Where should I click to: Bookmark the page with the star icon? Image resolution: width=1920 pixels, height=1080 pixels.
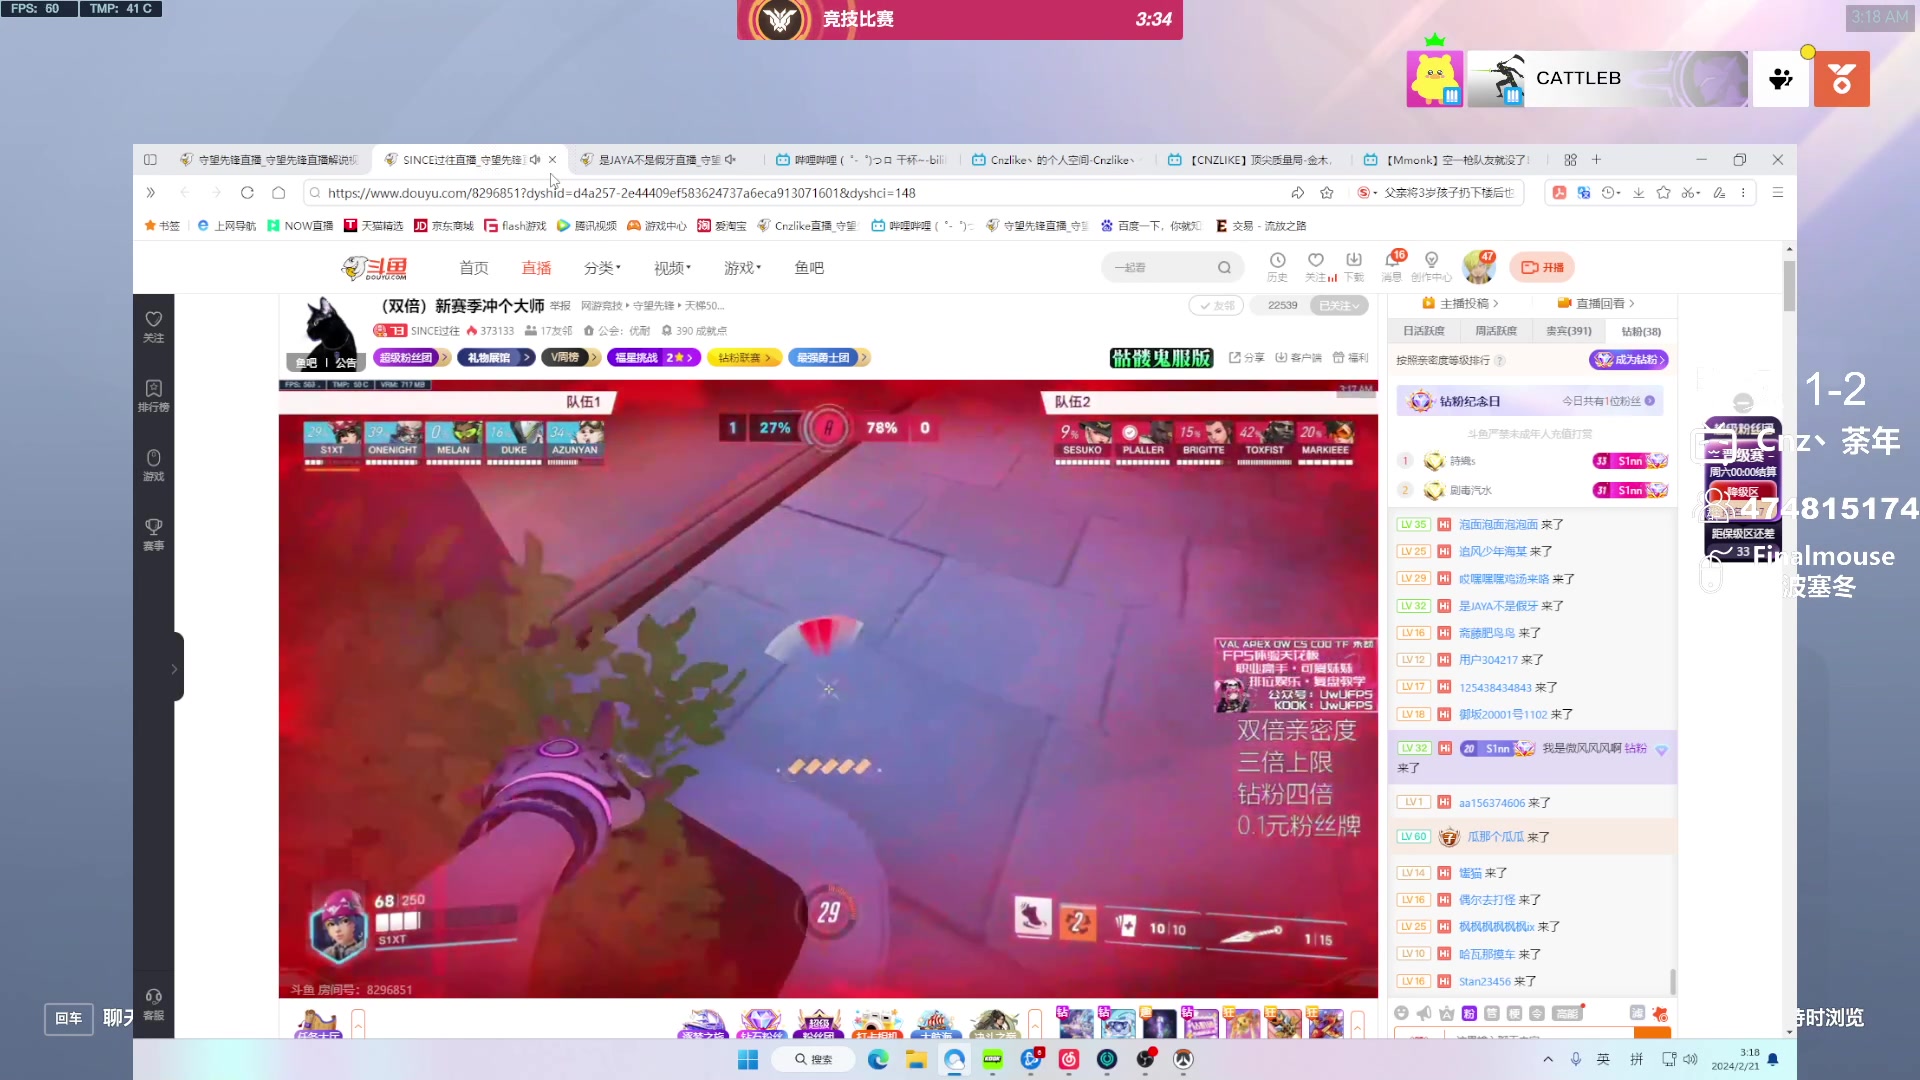coord(1326,193)
